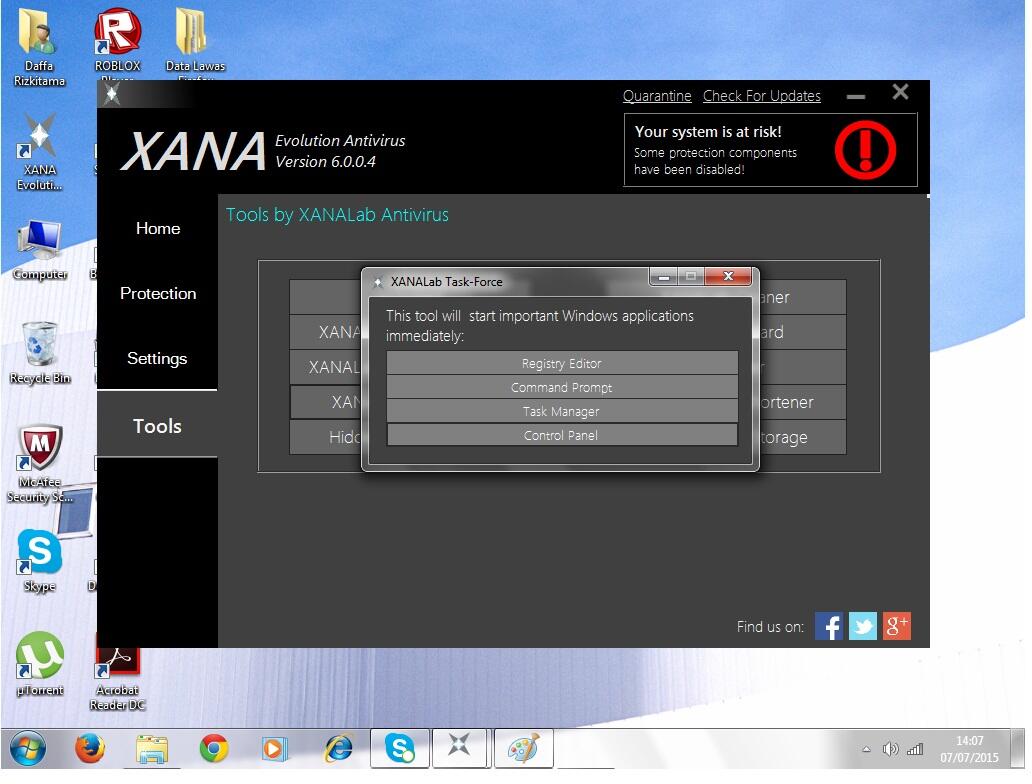
Task: Select XANA Evolution desktop shortcut
Action: pos(39,153)
